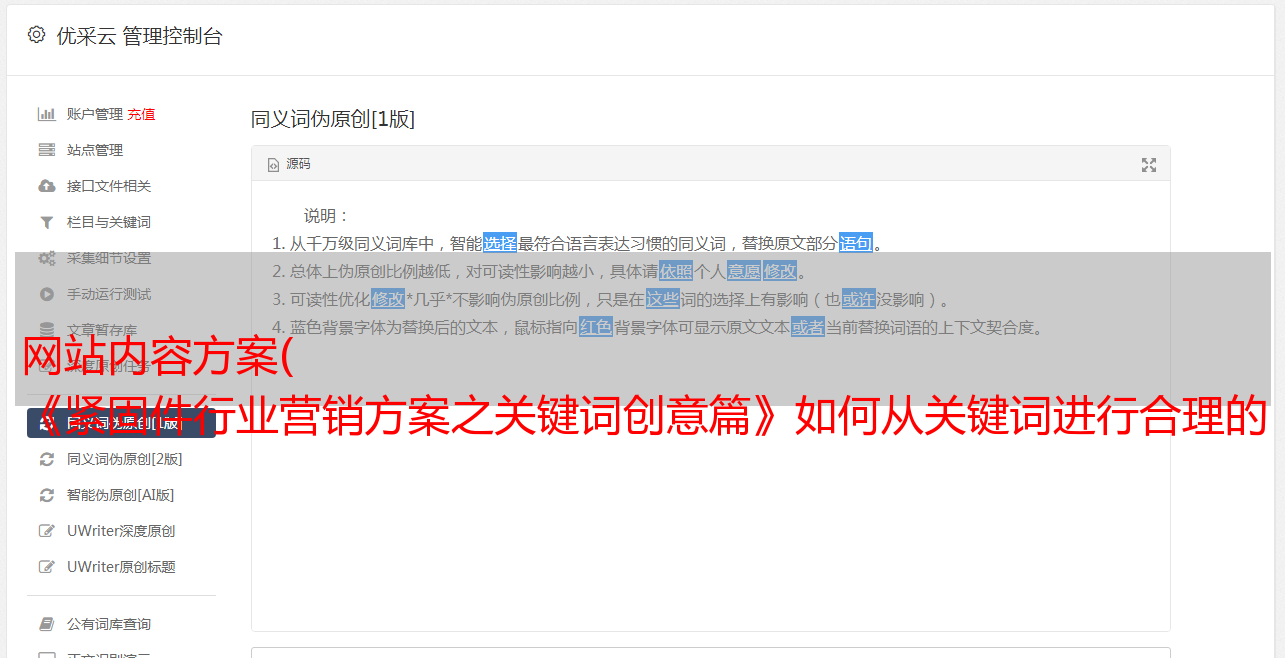1285x658 pixels.
Task: Click the book icon for 公有词库查询
Action: point(46,624)
